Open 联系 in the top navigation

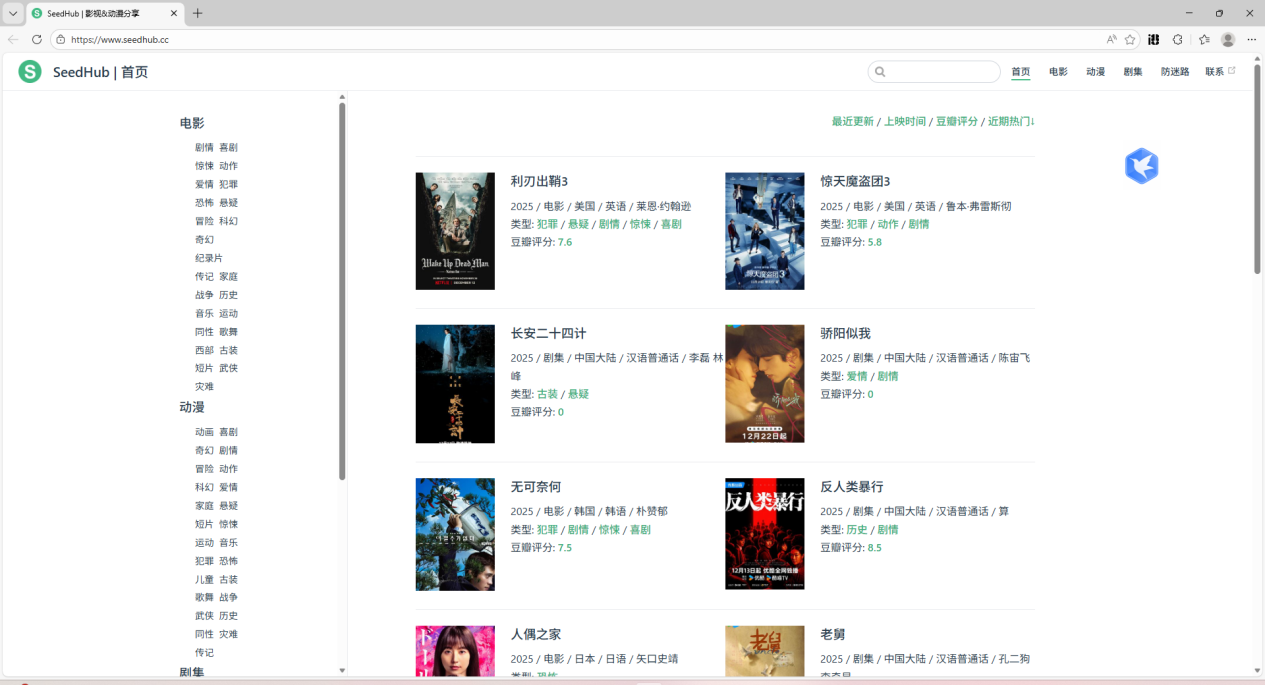[x=1214, y=71]
